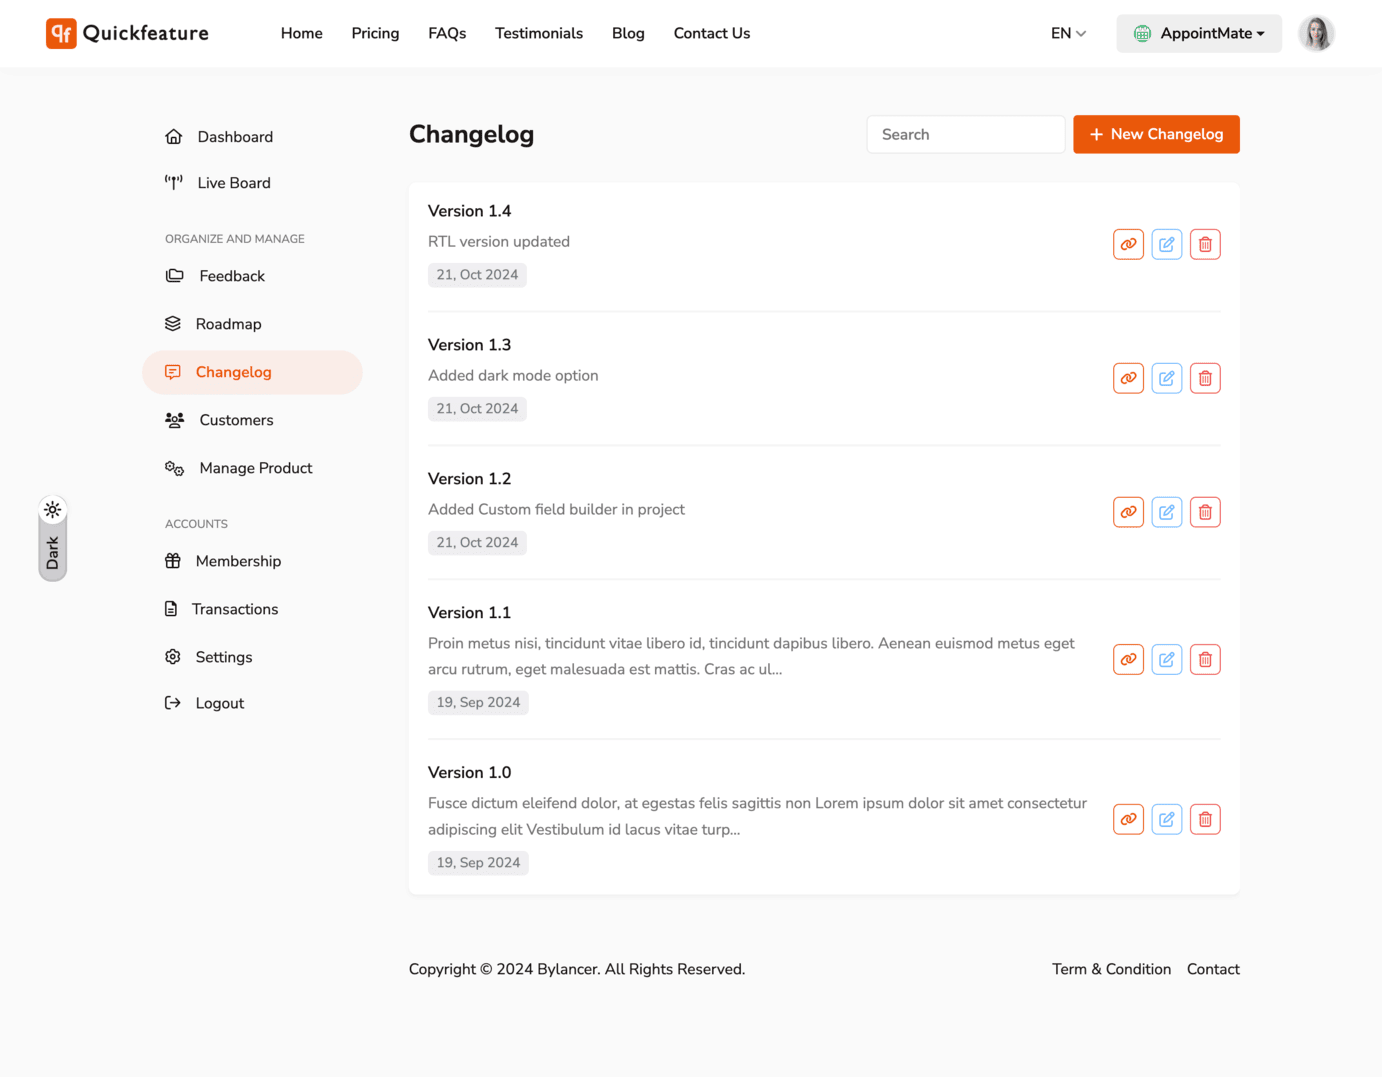
Task: Copy link for Version 1.4 changelog
Action: 1128,244
